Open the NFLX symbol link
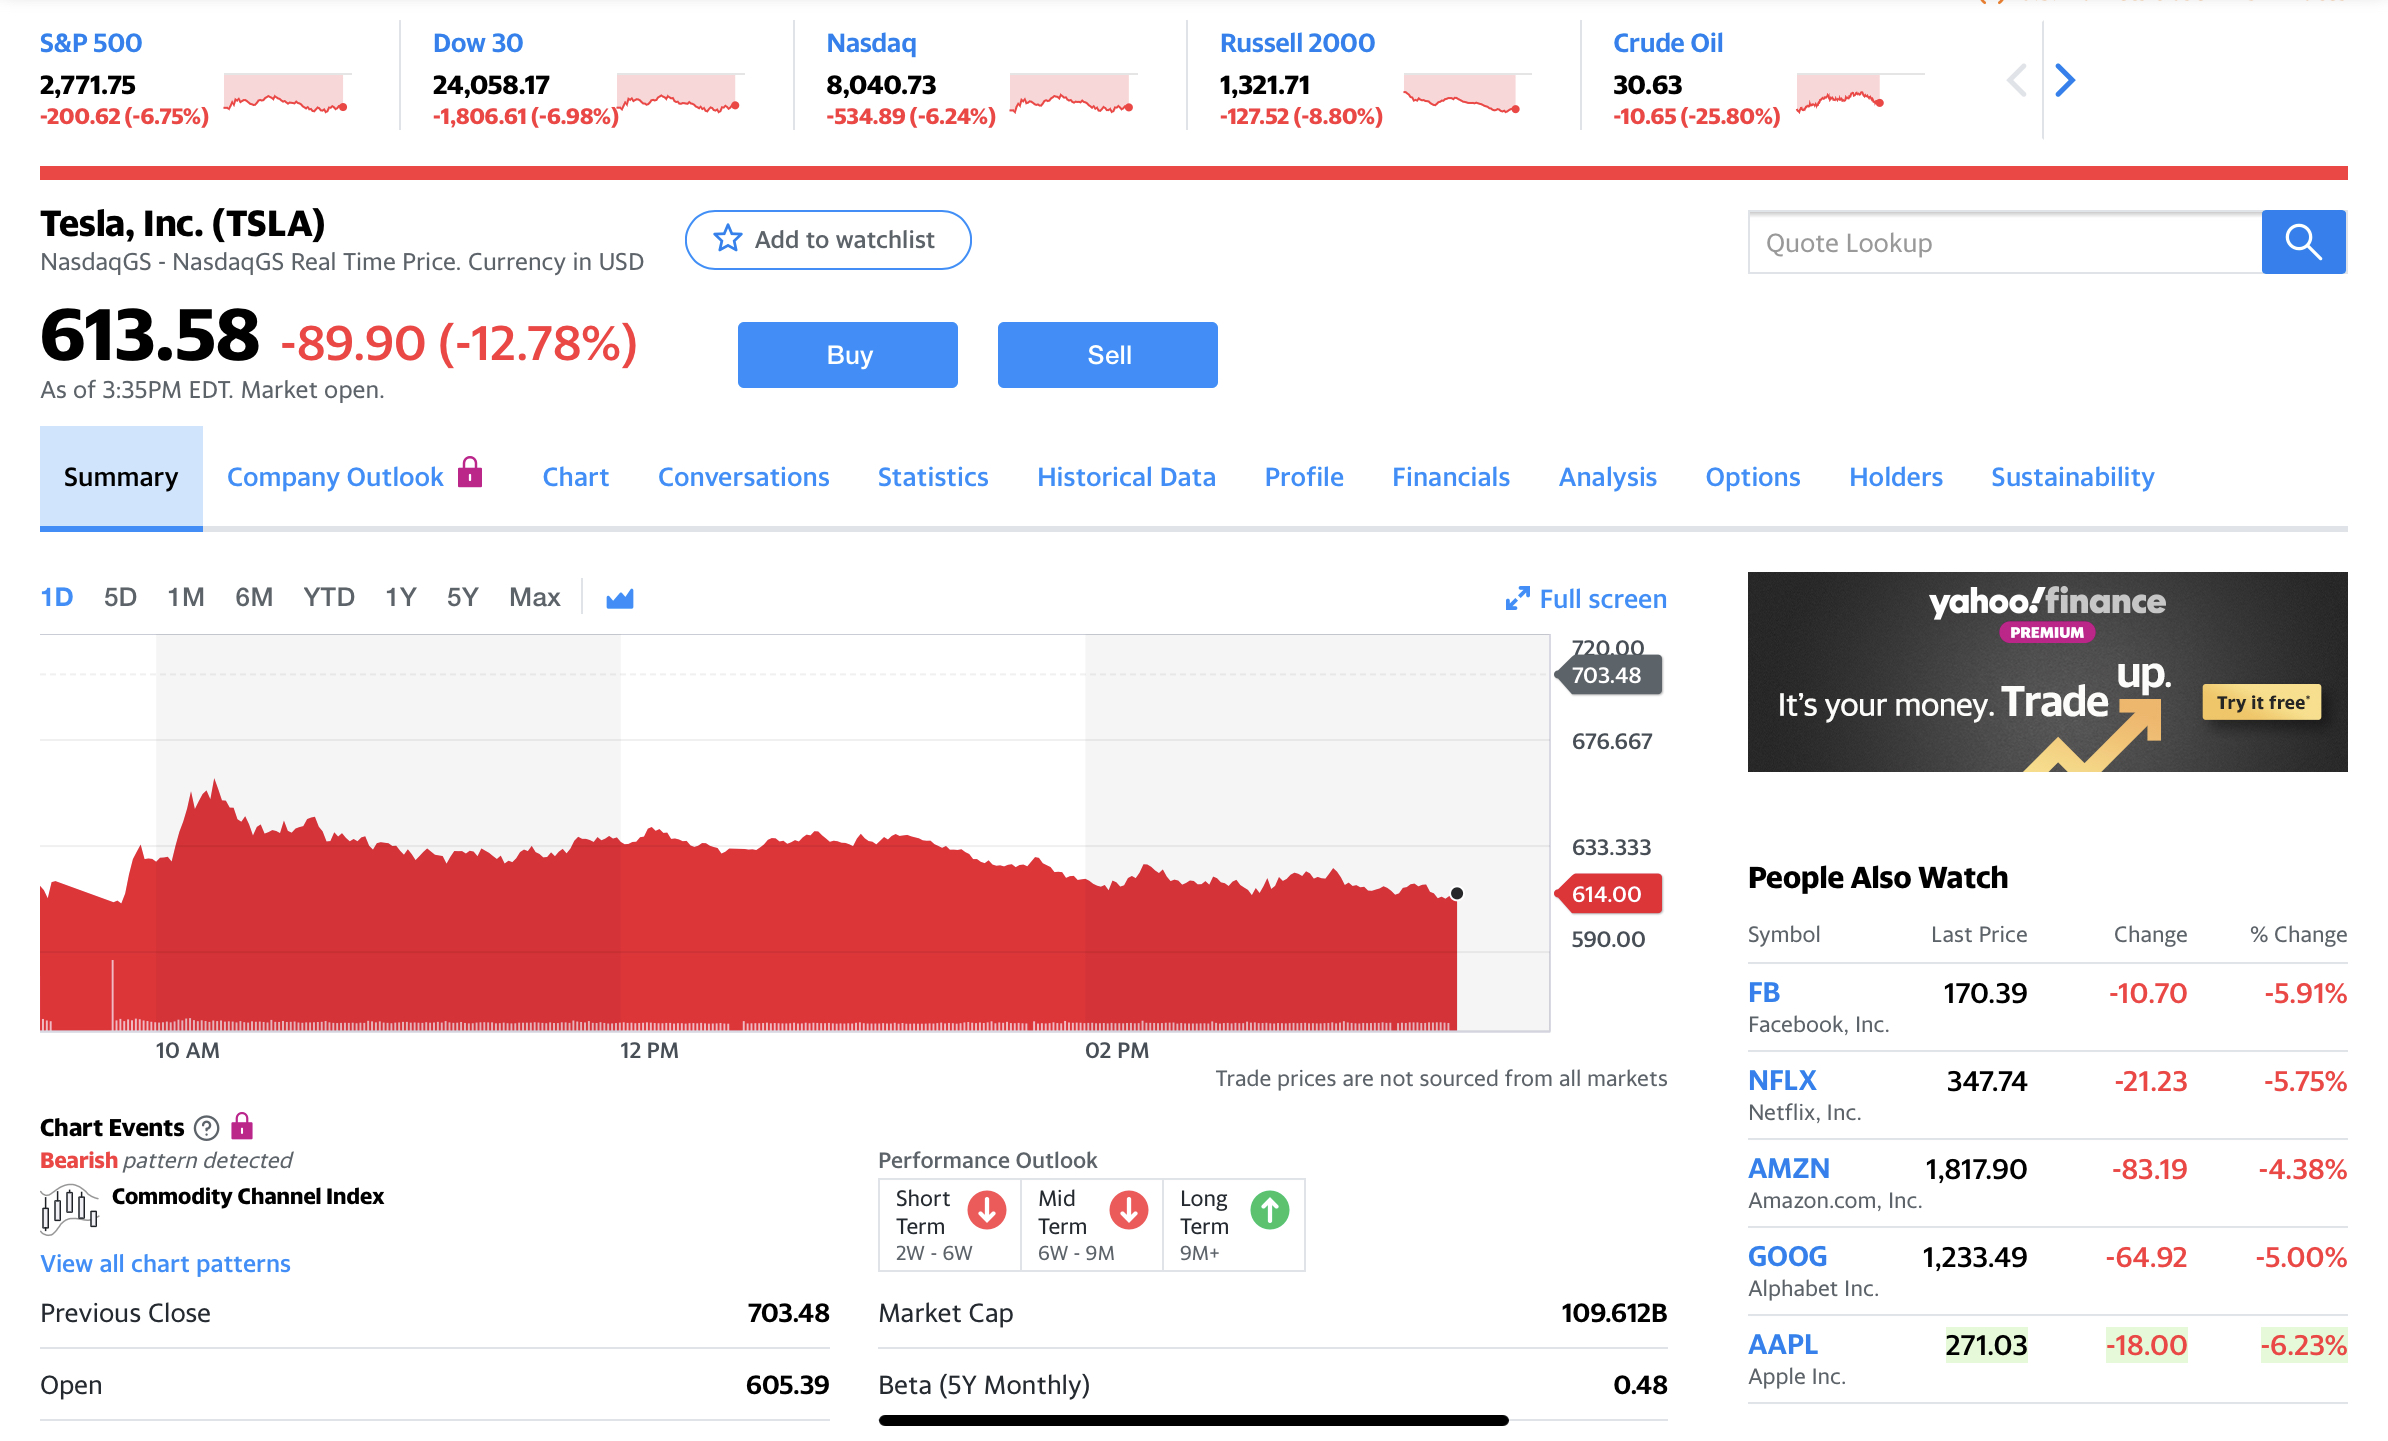Screen dimensions: 2388x1441 point(1781,1080)
